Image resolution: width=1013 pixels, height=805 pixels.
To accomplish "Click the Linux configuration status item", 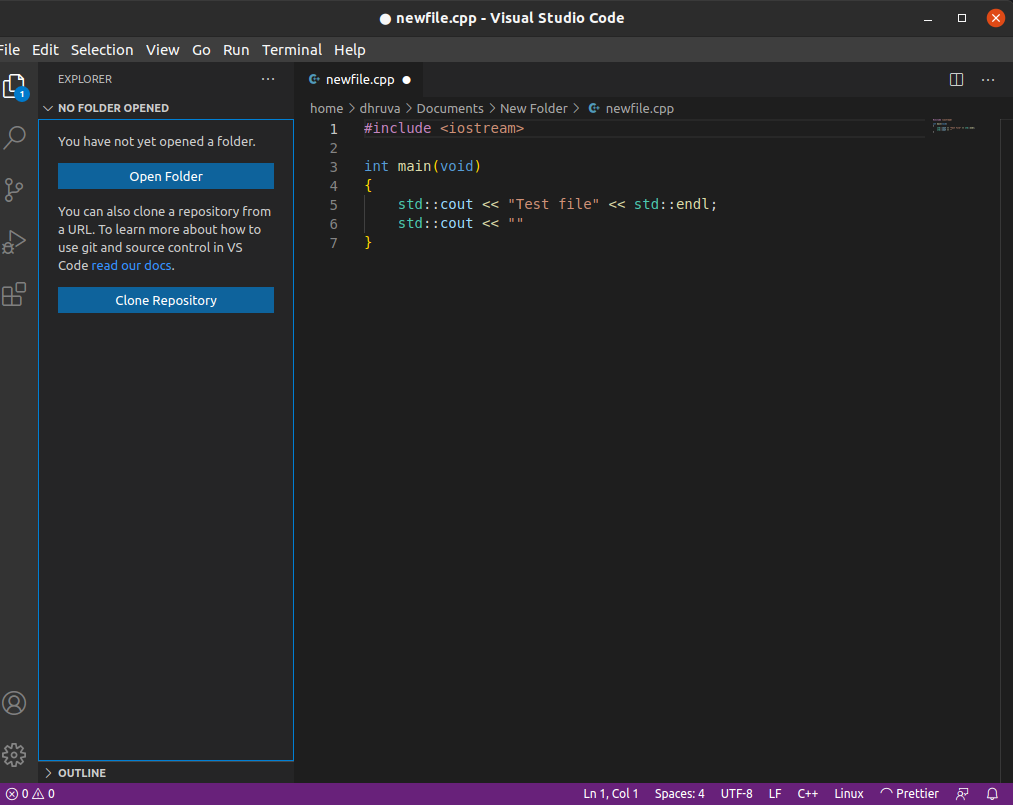I will [x=848, y=794].
